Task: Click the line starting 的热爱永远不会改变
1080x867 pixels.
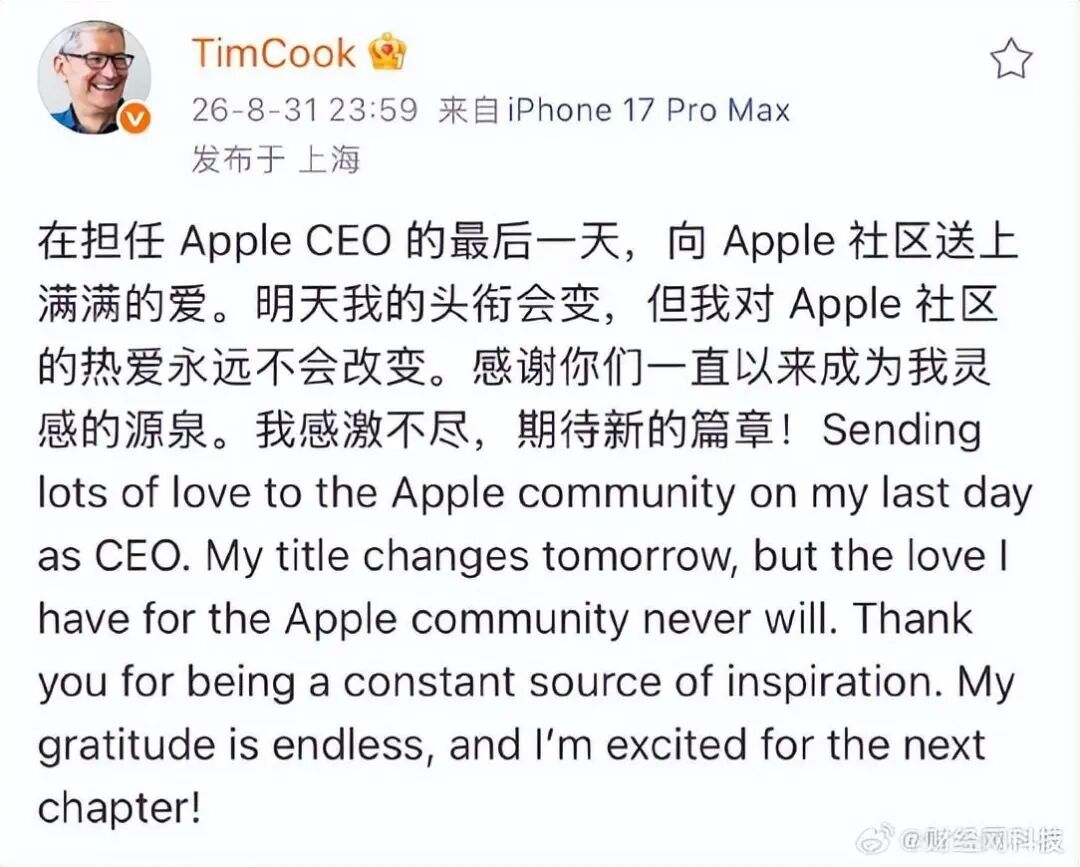Action: [514, 367]
